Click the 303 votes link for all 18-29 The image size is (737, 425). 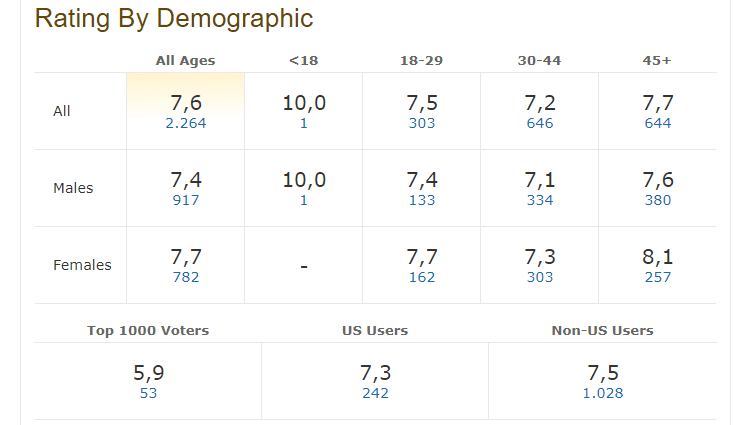pyautogui.click(x=422, y=124)
